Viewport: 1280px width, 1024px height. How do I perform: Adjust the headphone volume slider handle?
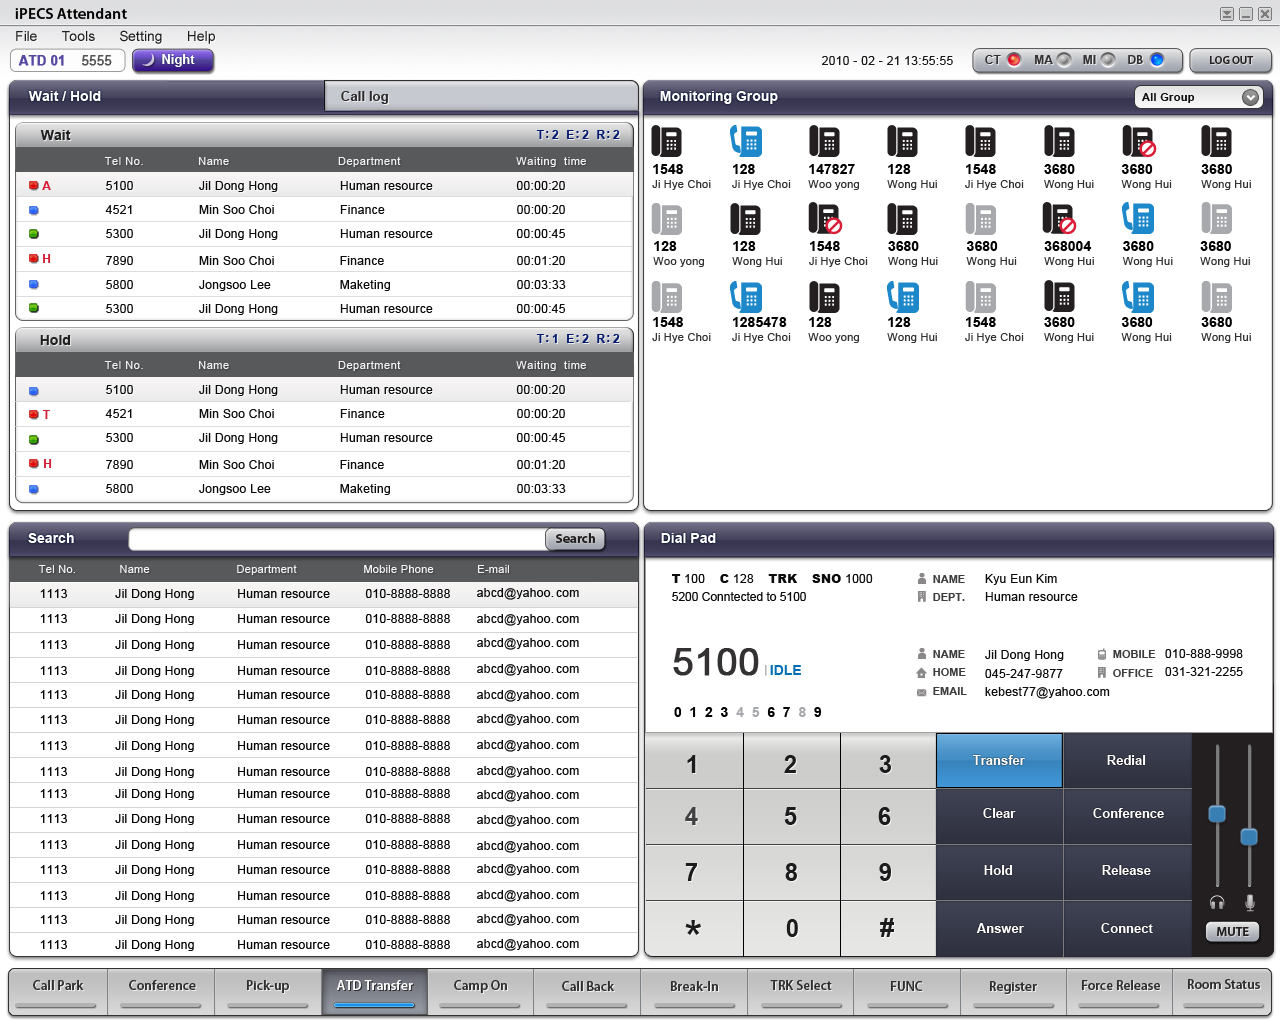point(1217,813)
